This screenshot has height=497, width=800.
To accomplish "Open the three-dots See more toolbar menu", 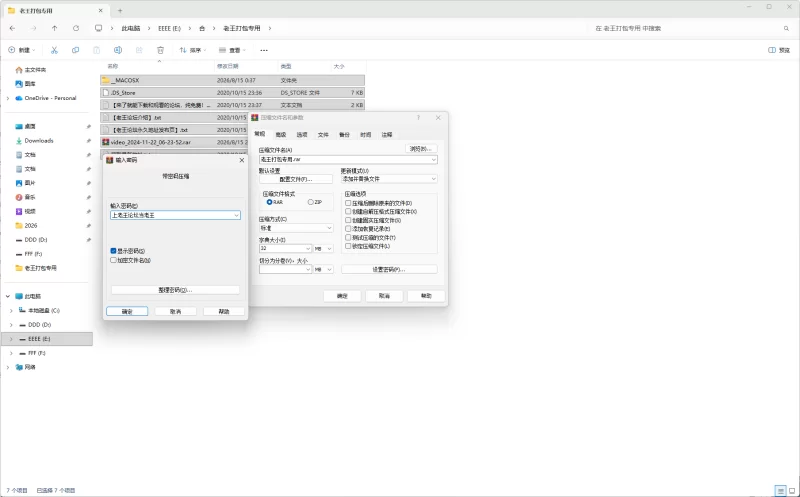I will coord(264,50).
